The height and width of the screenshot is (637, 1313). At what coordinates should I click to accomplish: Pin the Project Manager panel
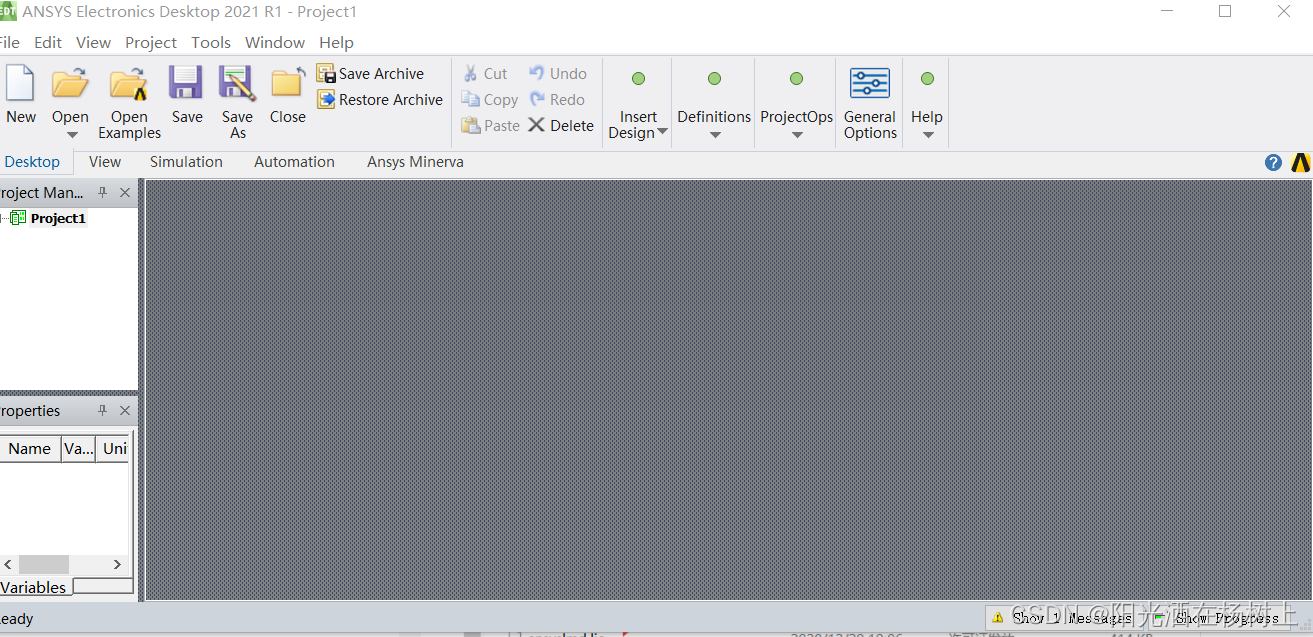pyautogui.click(x=102, y=192)
